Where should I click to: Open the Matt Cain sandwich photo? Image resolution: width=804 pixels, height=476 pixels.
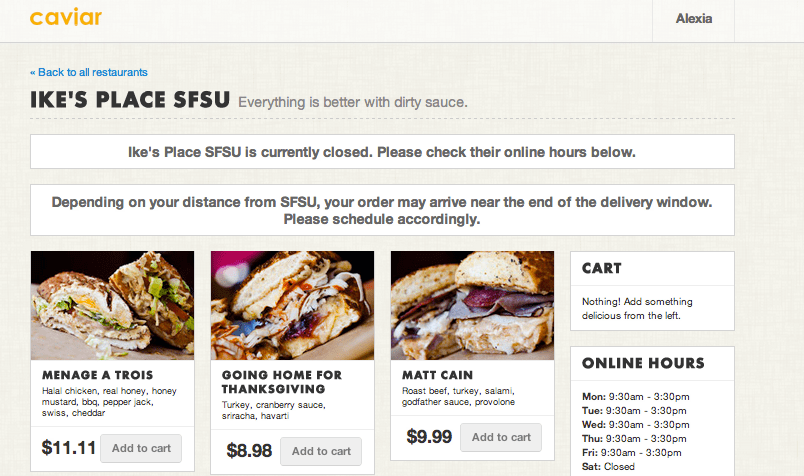click(x=472, y=305)
